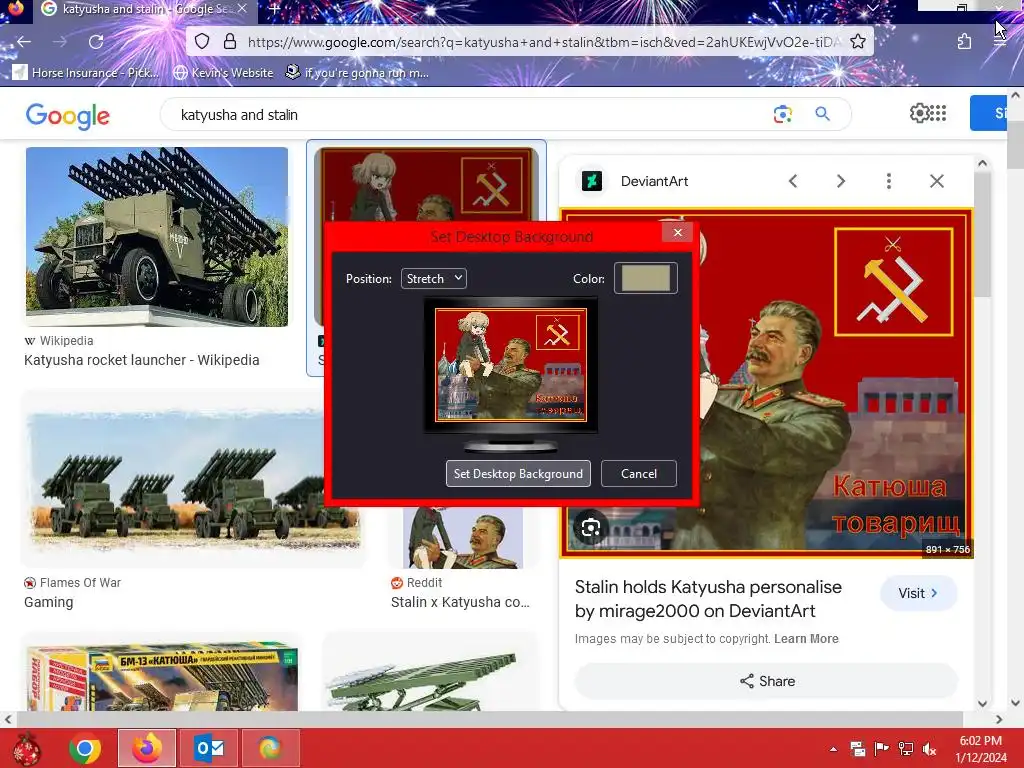1024x768 pixels.
Task: Open the tracking protection shield icon
Action: [x=202, y=42]
